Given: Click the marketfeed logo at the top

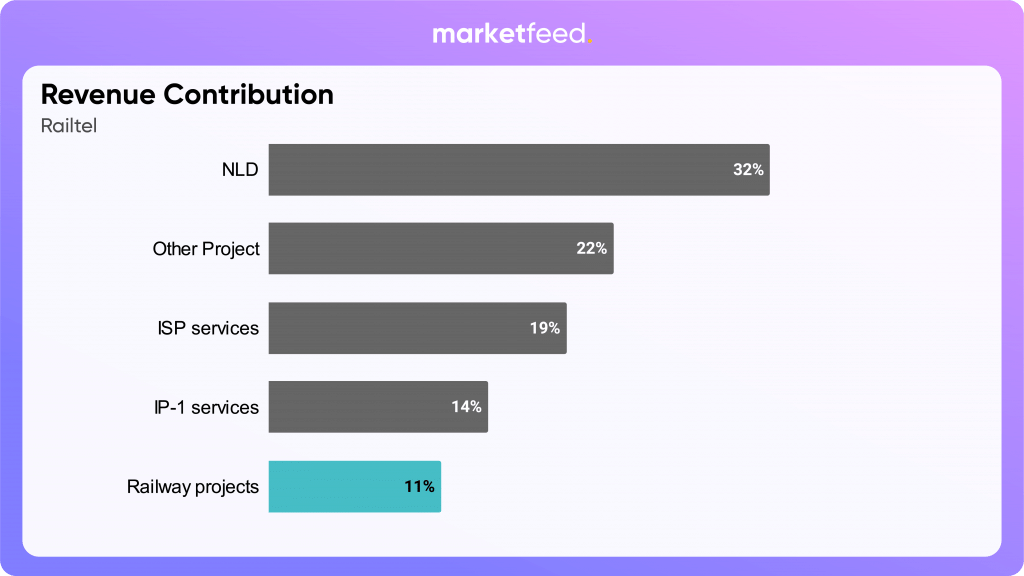Looking at the screenshot, I should (x=510, y=34).
